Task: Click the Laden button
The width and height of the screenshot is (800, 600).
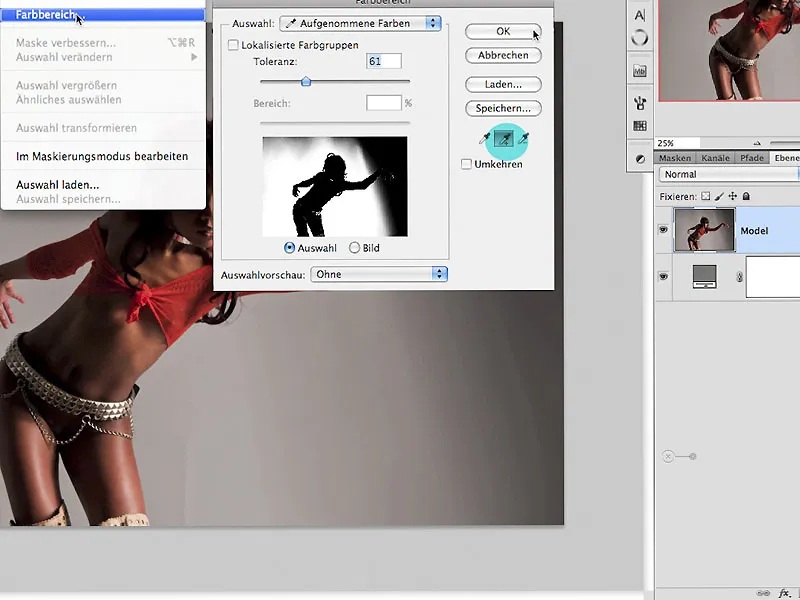Action: pyautogui.click(x=503, y=84)
